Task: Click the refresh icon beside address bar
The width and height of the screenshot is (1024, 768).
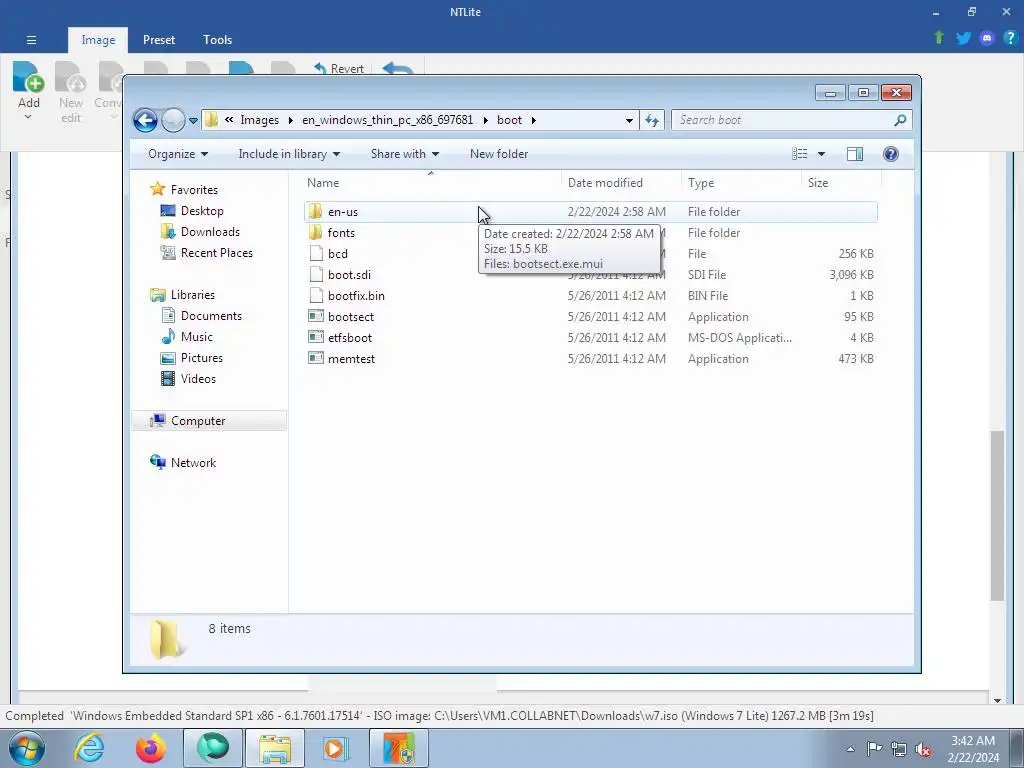Action: (652, 120)
